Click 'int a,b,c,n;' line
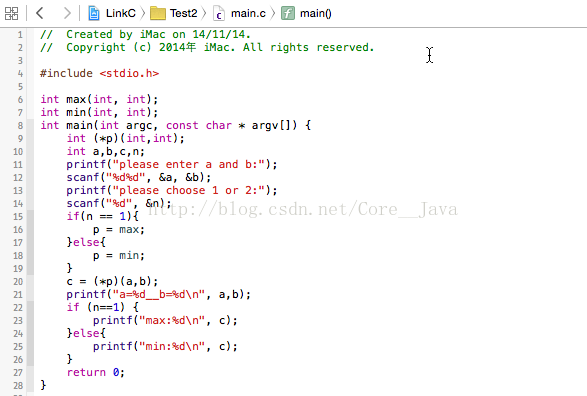This screenshot has width=587, height=396. [x=106, y=152]
